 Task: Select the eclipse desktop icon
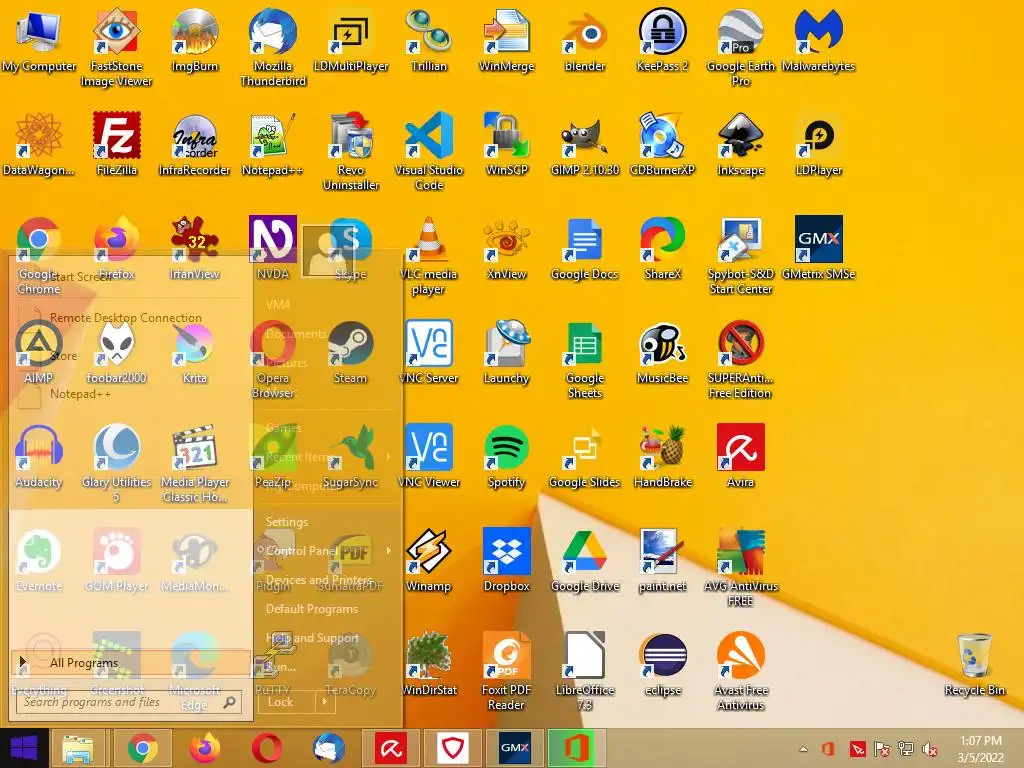(662, 664)
